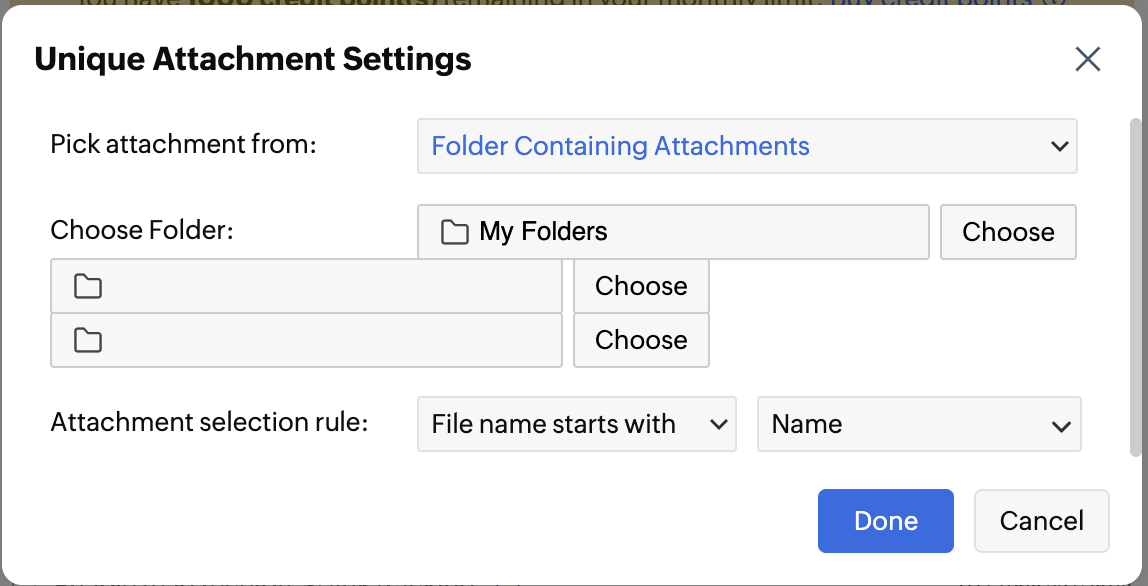Click the Attachment selection rule label
This screenshot has height=586, width=1148.
click(209, 422)
